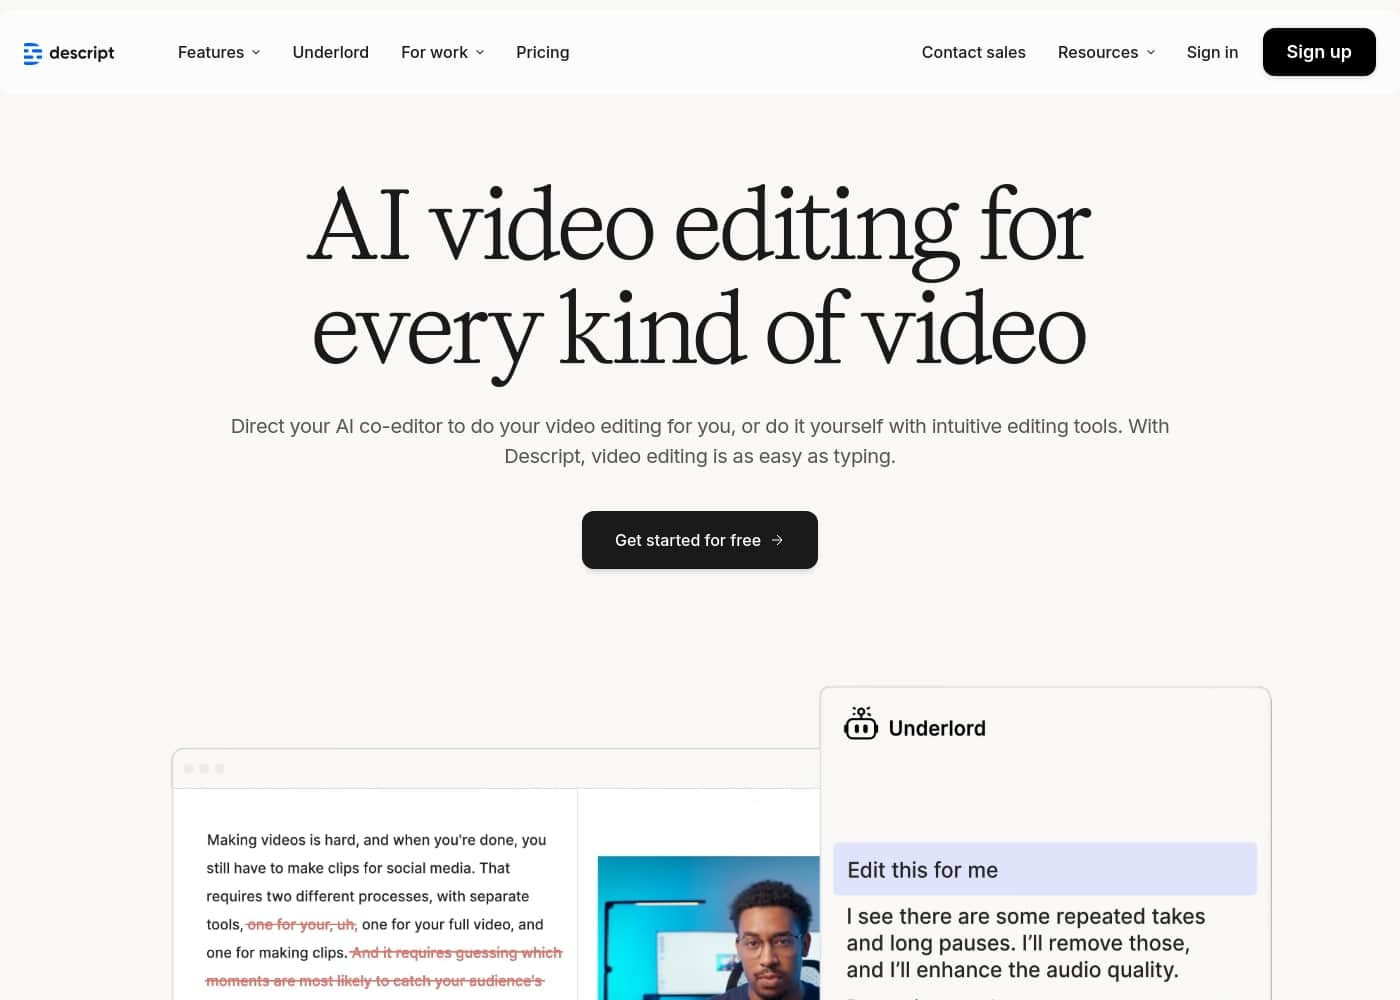This screenshot has height=1000, width=1400.
Task: Open the Features menu
Action: pyautogui.click(x=219, y=52)
